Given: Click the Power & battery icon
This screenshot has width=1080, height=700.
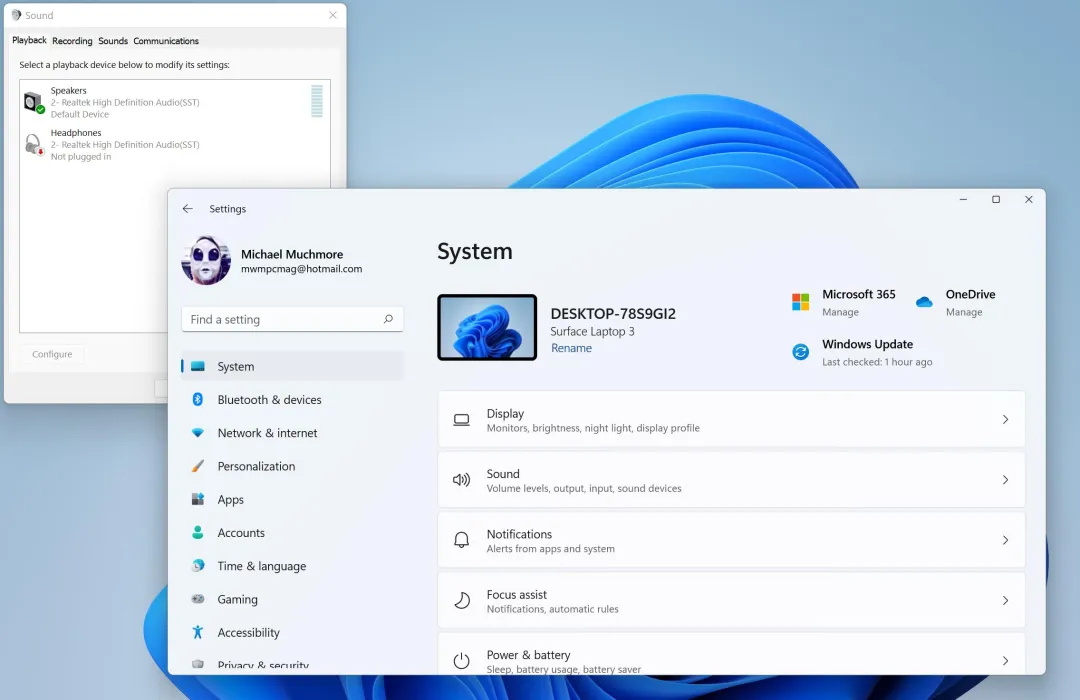Looking at the screenshot, I should click(461, 661).
